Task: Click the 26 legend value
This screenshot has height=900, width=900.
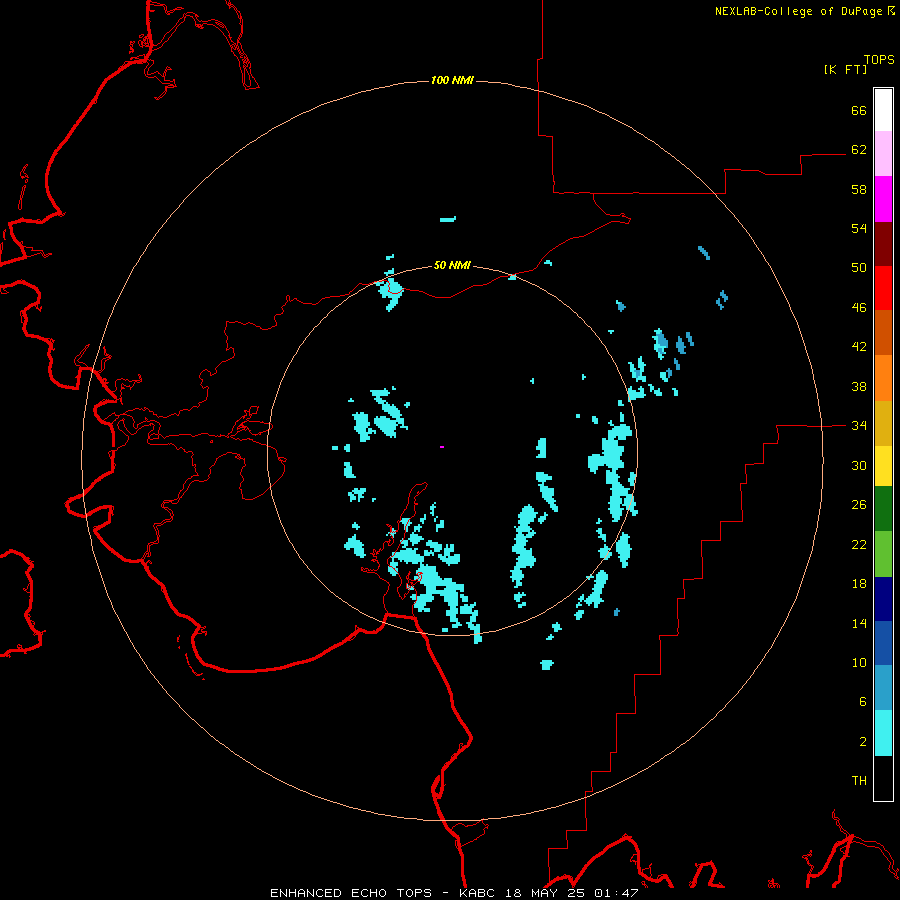Action: point(859,505)
